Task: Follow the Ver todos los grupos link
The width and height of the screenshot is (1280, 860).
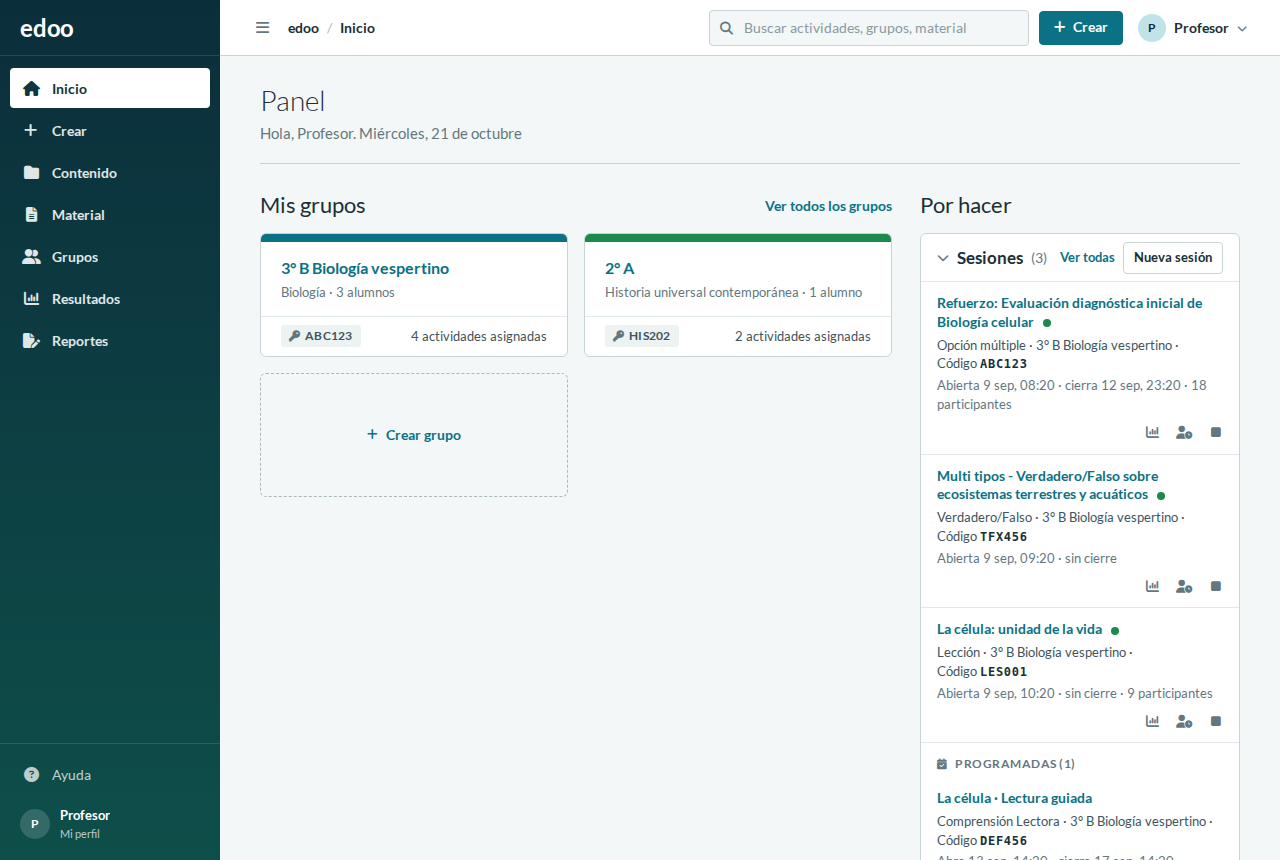Action: click(x=828, y=206)
